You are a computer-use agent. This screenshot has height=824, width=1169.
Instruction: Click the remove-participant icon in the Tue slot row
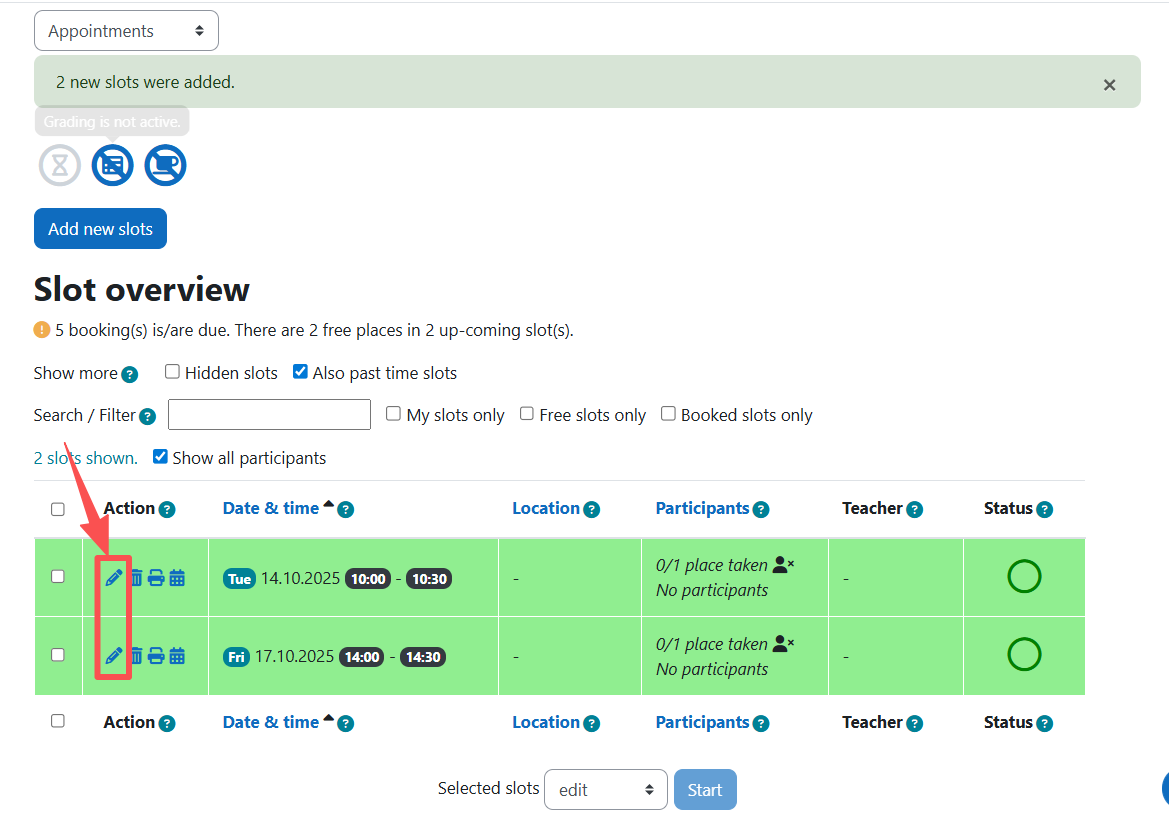[783, 565]
